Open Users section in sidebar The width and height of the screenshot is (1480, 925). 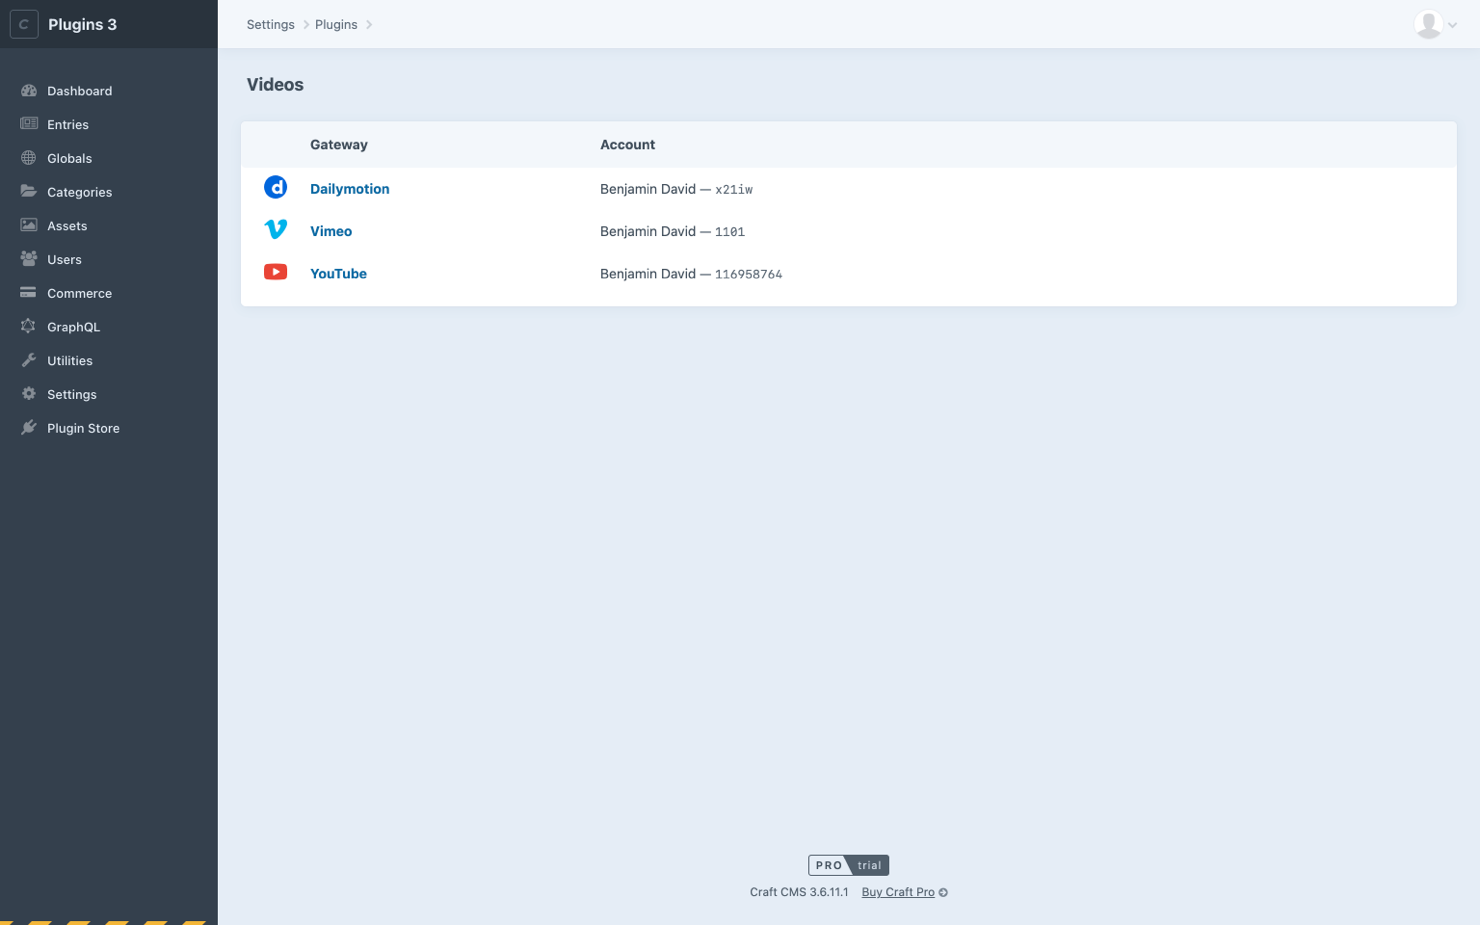[x=64, y=260]
